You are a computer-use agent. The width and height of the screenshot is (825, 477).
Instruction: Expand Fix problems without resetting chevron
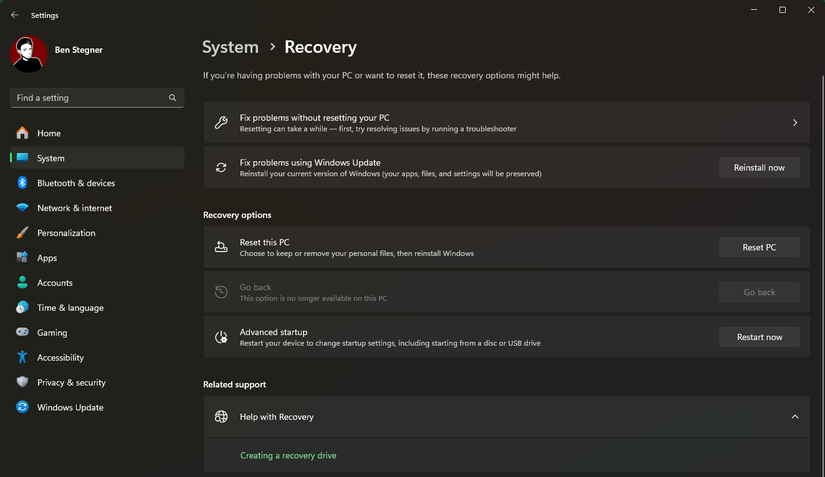pos(795,123)
